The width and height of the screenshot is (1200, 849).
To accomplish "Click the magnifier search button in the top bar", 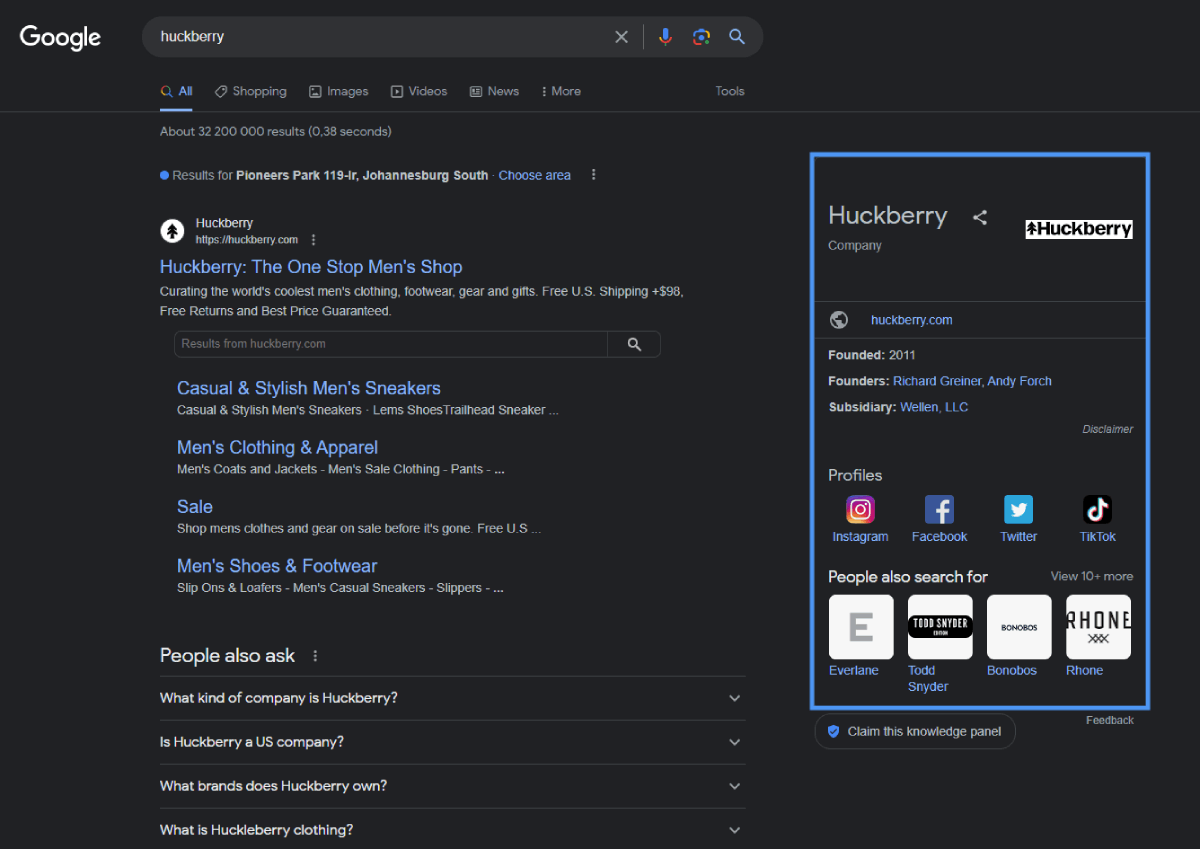I will tap(737, 37).
